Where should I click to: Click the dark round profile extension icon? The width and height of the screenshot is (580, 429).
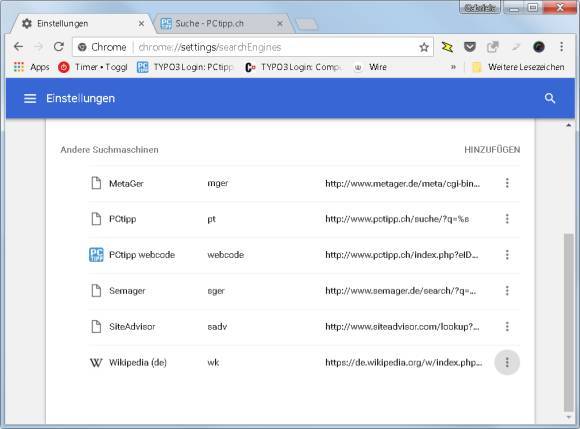(539, 47)
